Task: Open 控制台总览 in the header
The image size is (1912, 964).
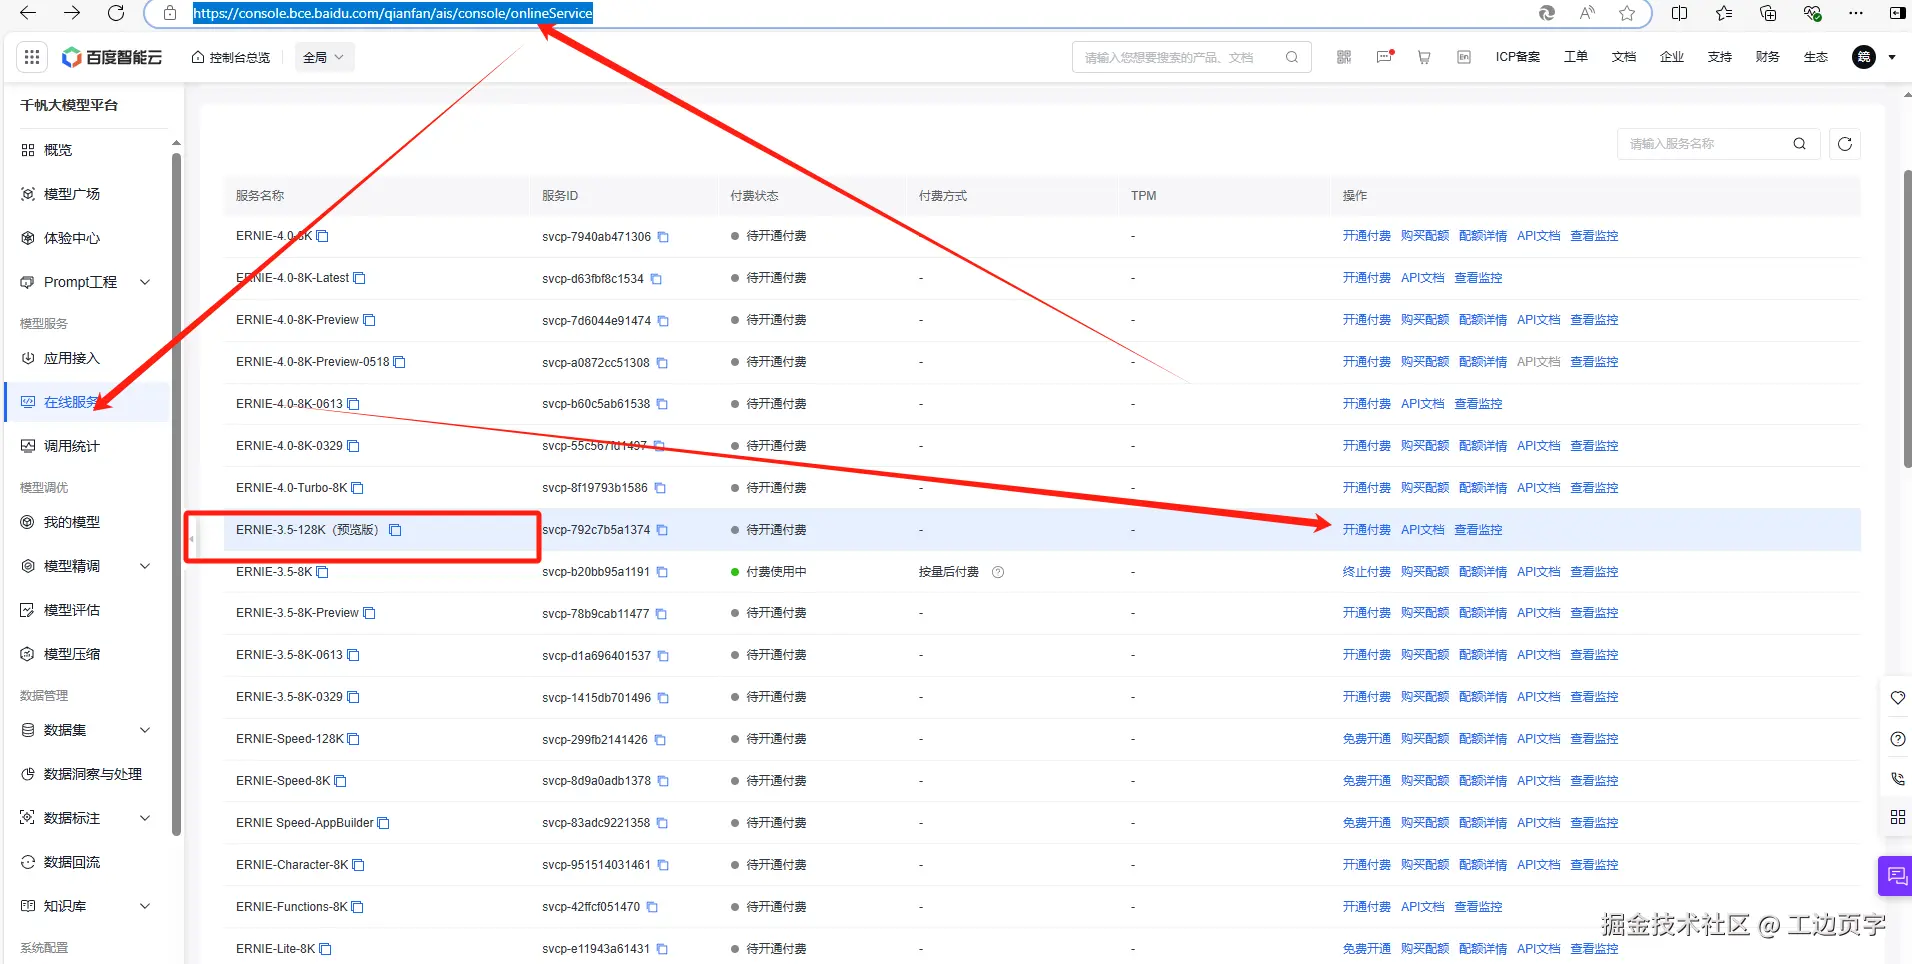Action: pos(231,57)
